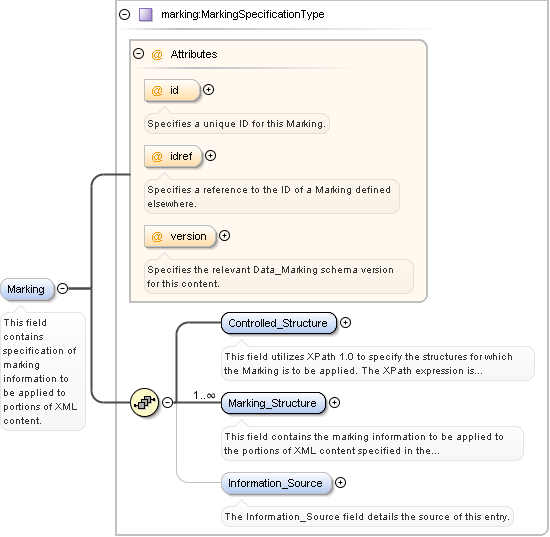This screenshot has width=550, height=537.
Task: Select the Controlled_Structure element box
Action: (x=279, y=323)
